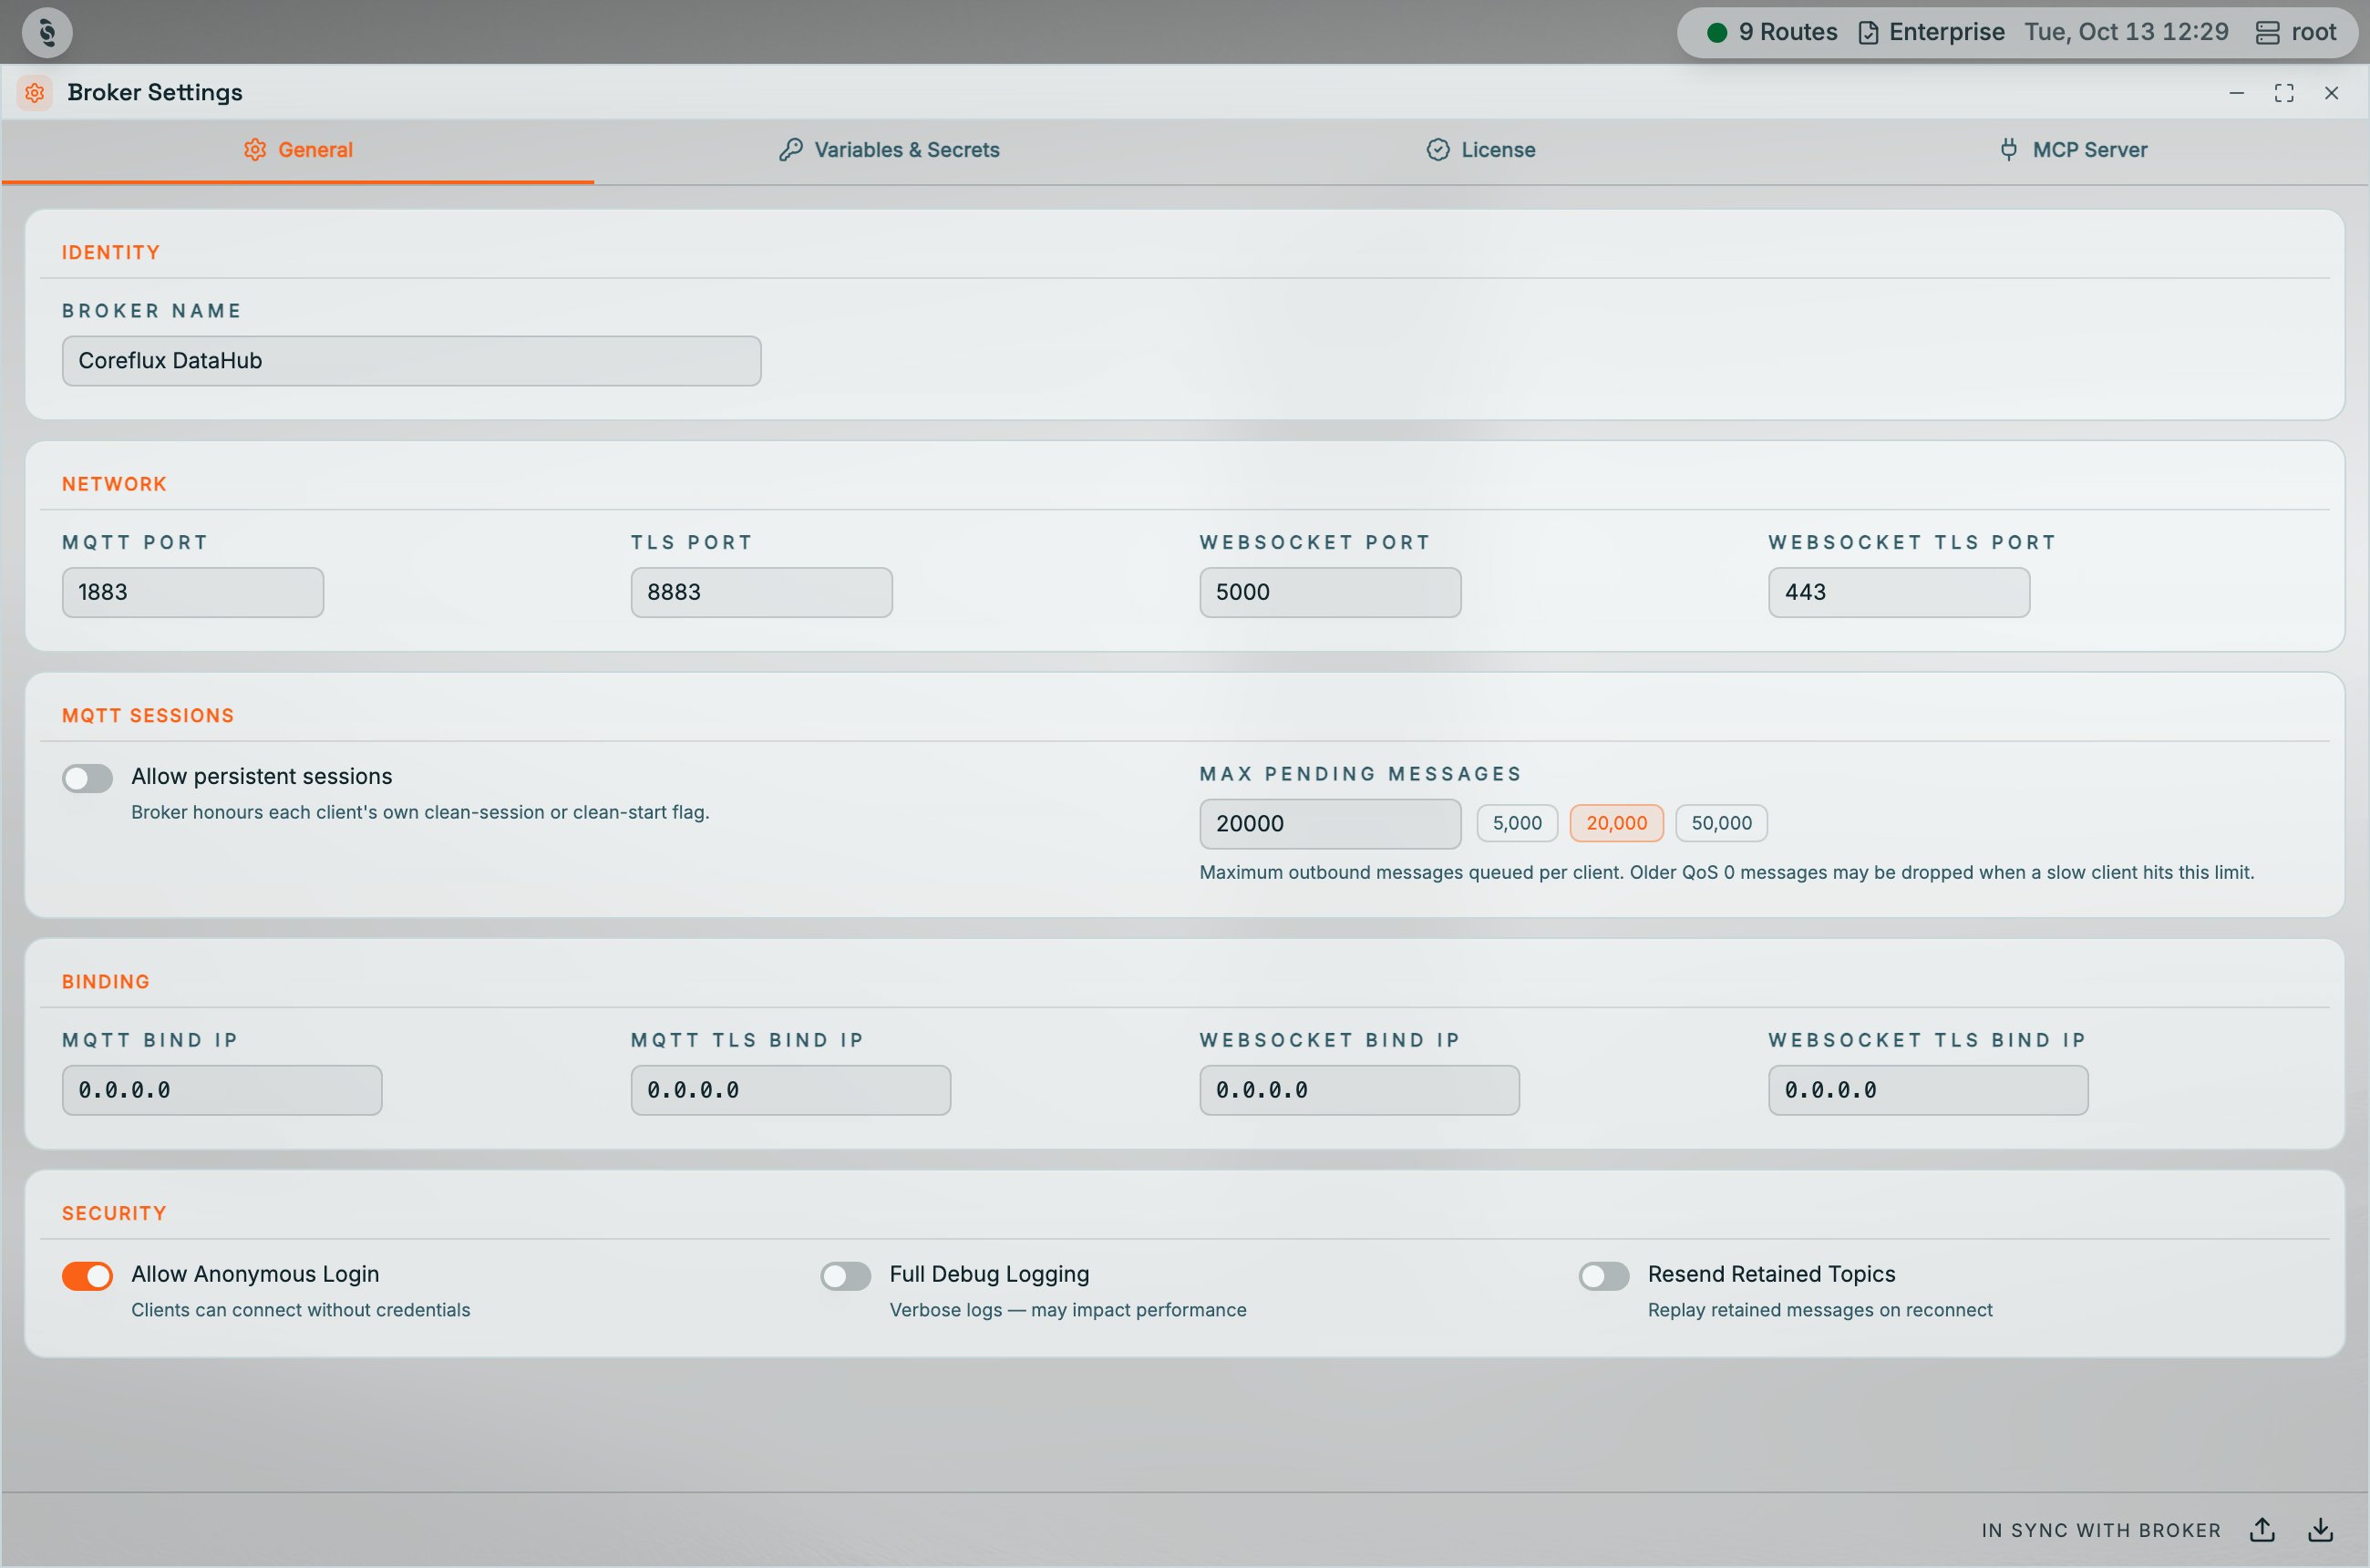The height and width of the screenshot is (1568, 2370).
Task: Edit the WebSocket TLS Bind IP field
Action: click(1928, 1090)
